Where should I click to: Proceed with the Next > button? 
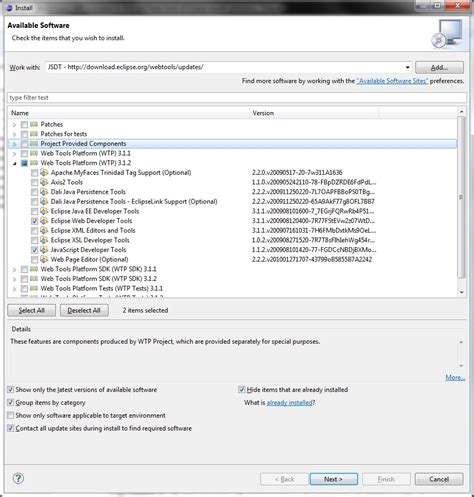tap(333, 479)
